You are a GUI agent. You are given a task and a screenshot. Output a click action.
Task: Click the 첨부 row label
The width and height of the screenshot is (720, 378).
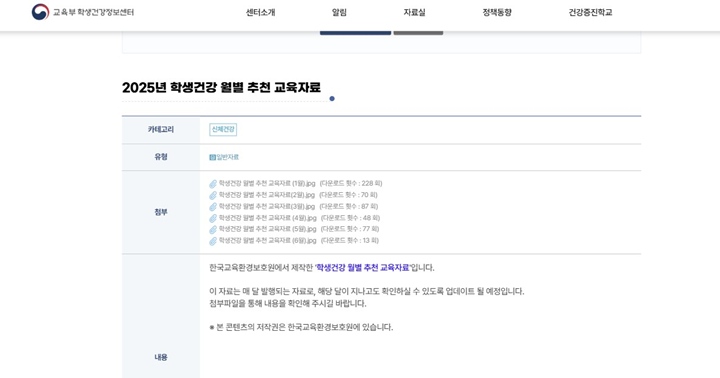161,212
